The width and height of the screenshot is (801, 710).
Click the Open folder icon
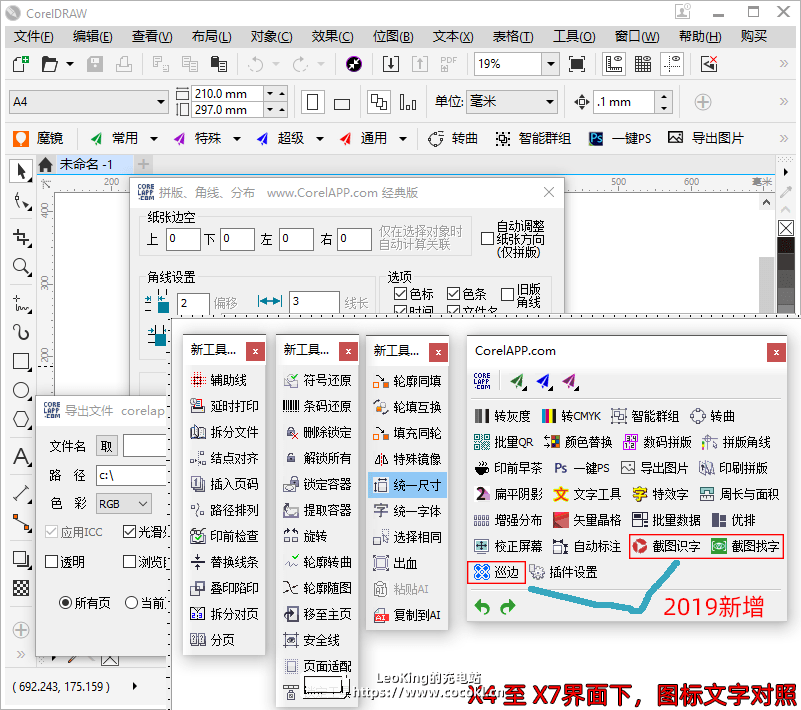(x=50, y=64)
